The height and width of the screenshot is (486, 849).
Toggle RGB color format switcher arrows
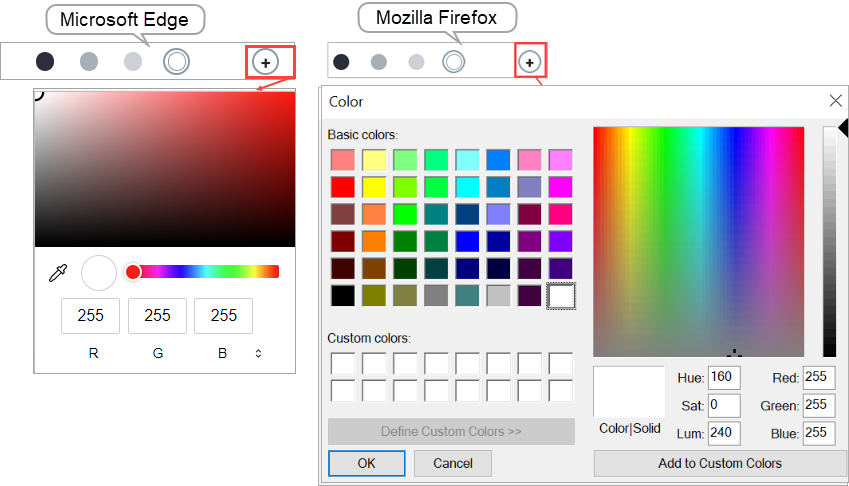(x=258, y=353)
